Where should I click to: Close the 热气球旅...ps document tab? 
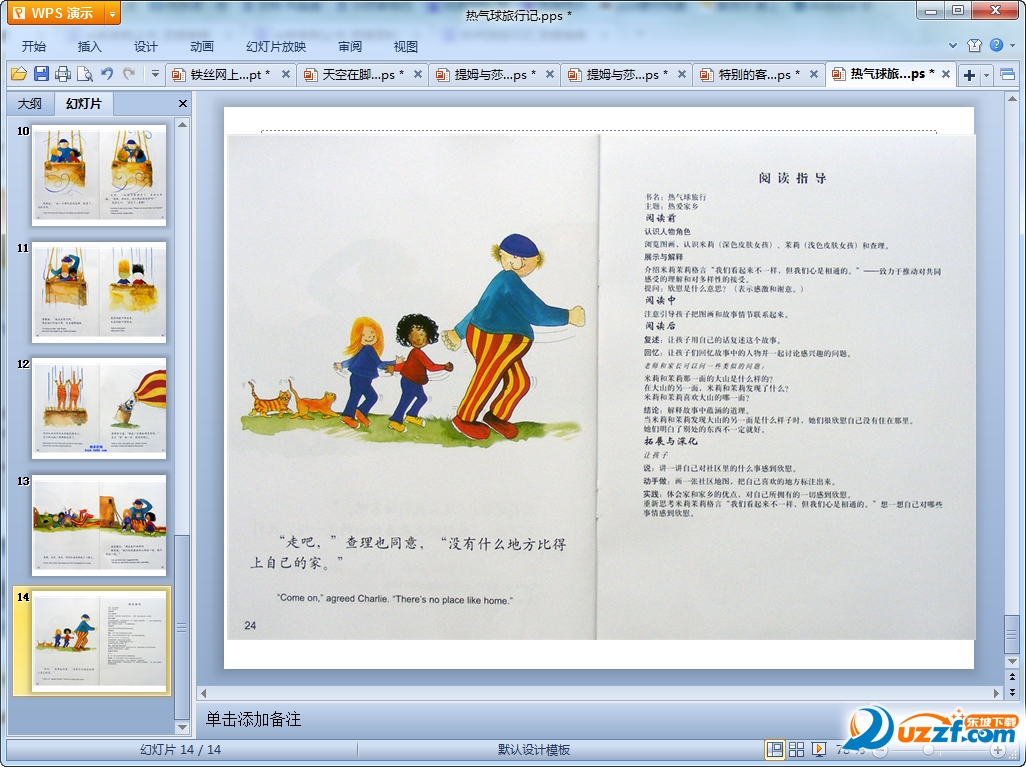(946, 75)
